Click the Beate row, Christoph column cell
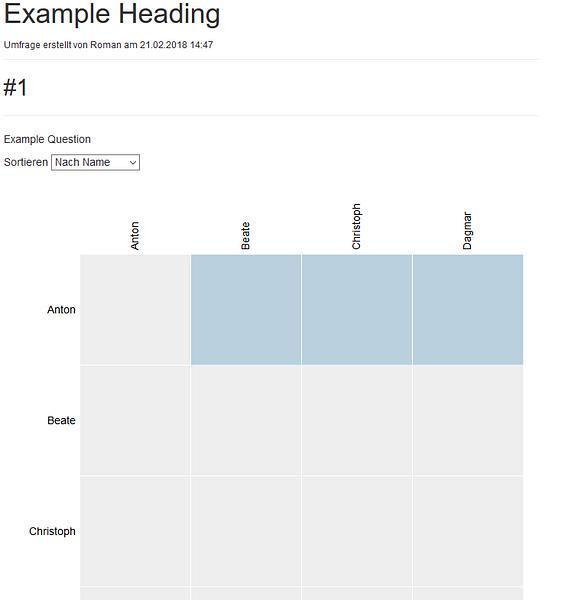Viewport: 571px width, 600px height. tap(357, 421)
